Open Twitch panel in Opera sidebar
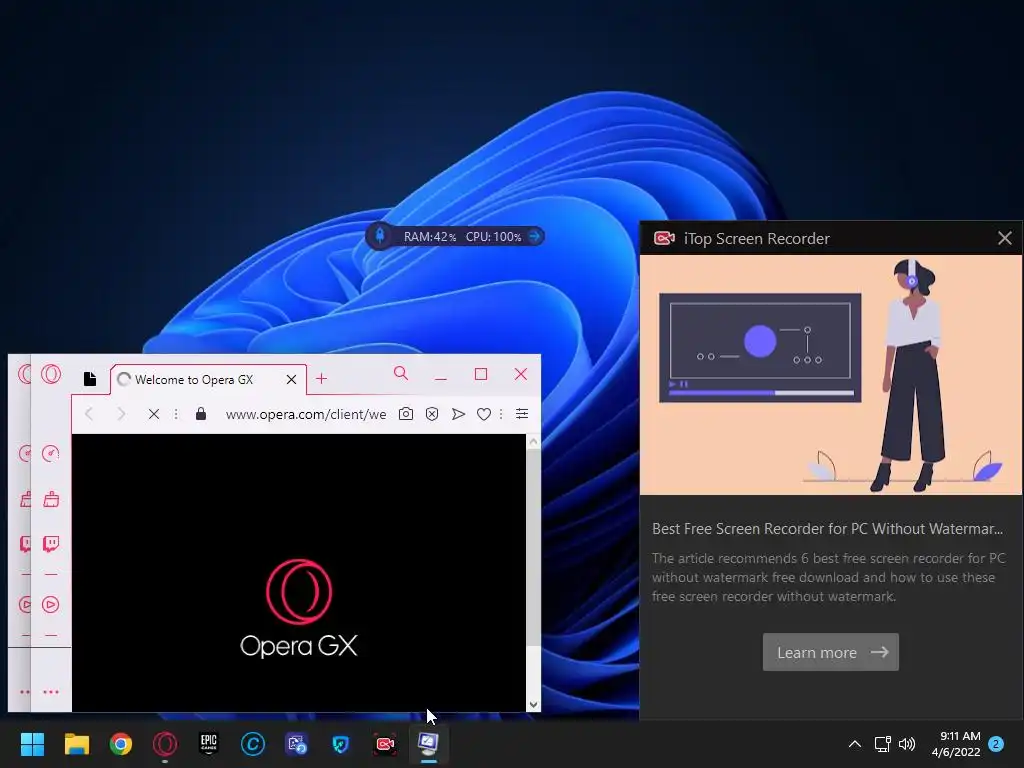 pos(51,543)
